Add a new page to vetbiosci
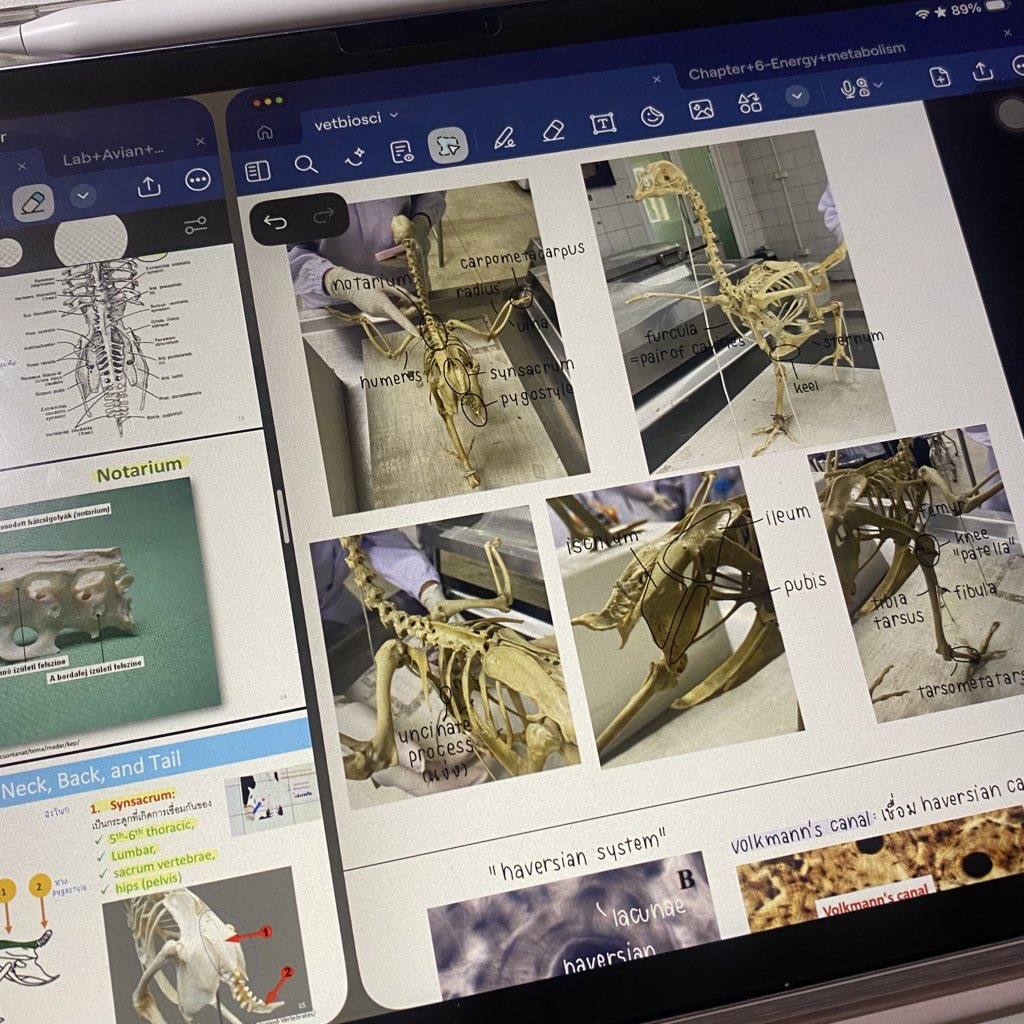The image size is (1024, 1024). tap(940, 76)
